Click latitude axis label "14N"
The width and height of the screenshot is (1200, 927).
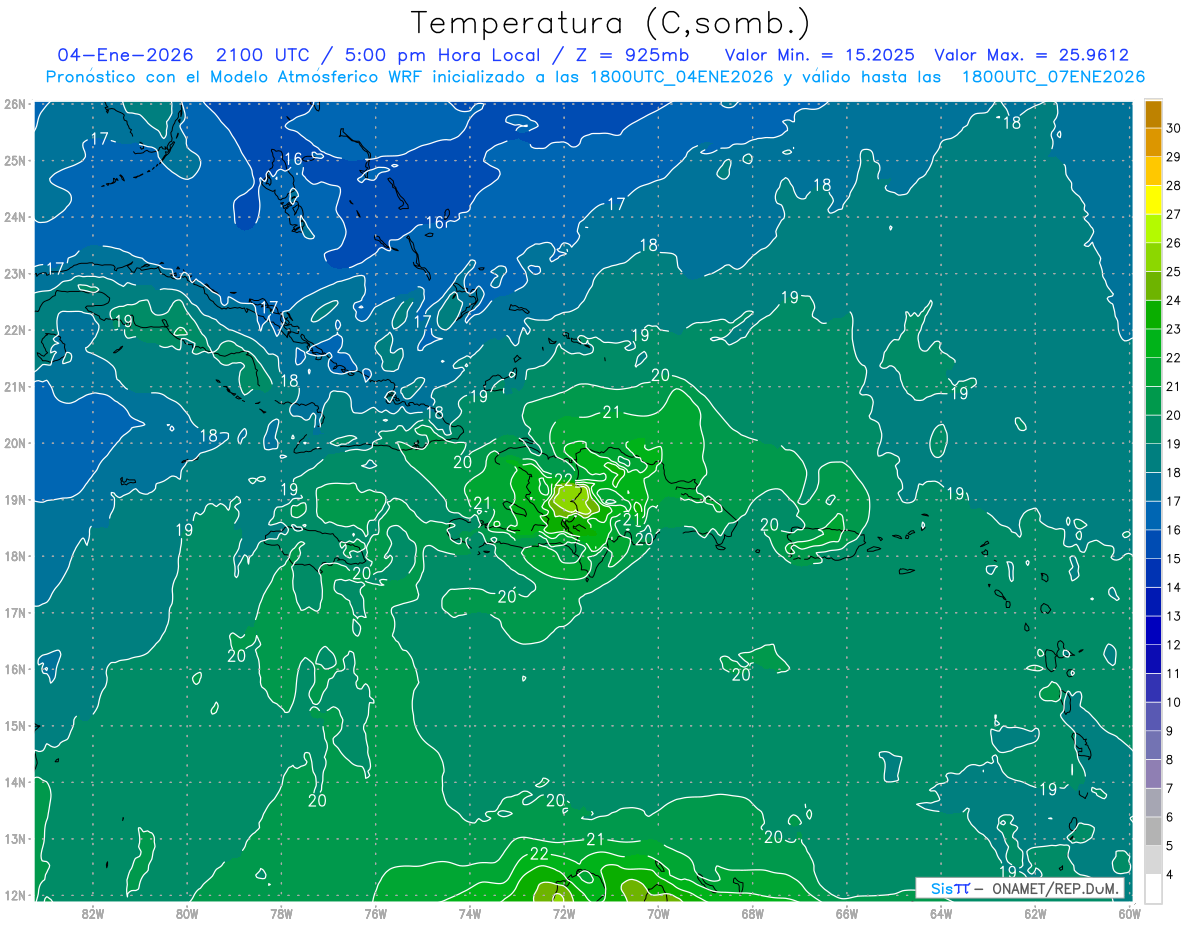click(14, 782)
